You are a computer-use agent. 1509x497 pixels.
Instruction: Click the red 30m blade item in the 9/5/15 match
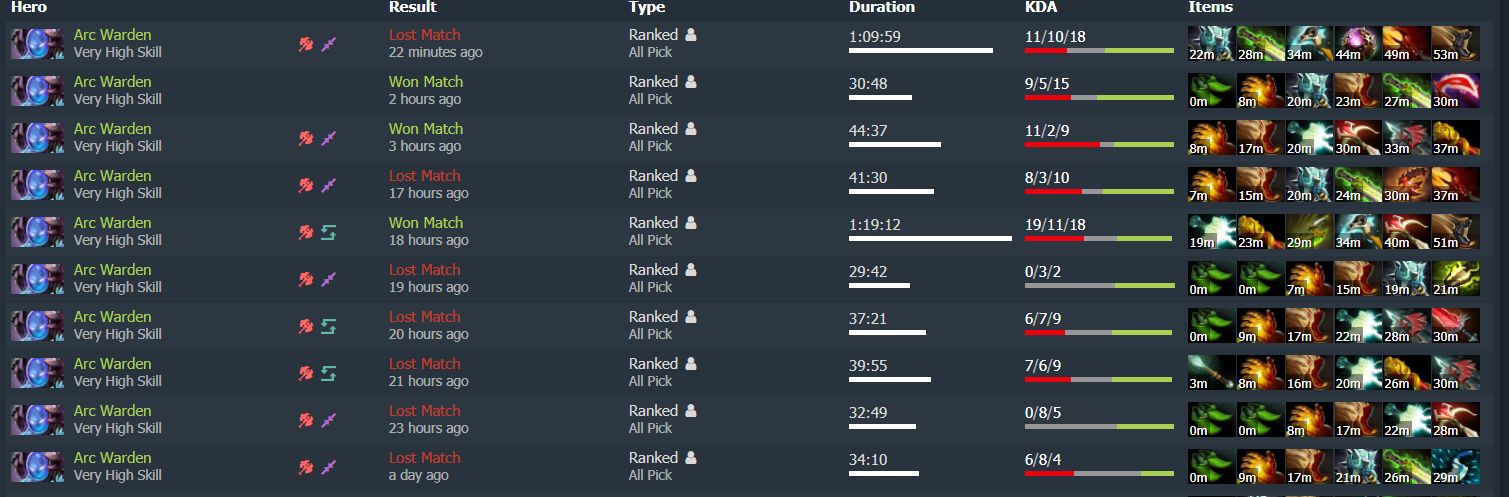point(1455,91)
